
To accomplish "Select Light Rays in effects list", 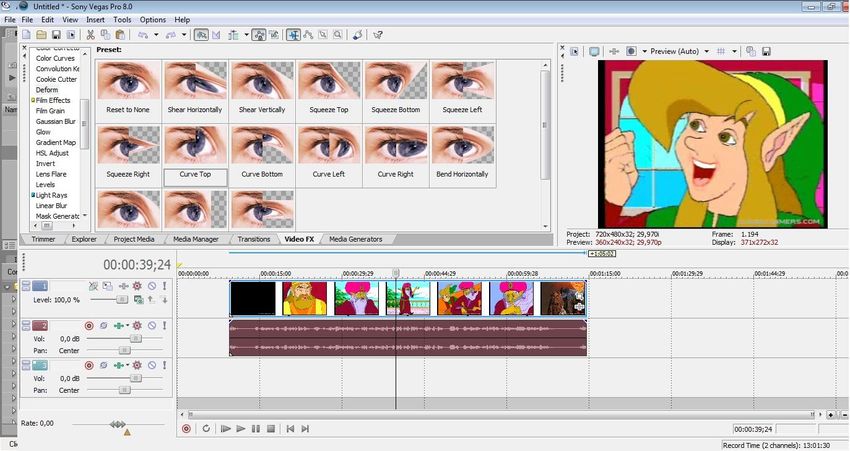I will pyautogui.click(x=51, y=195).
